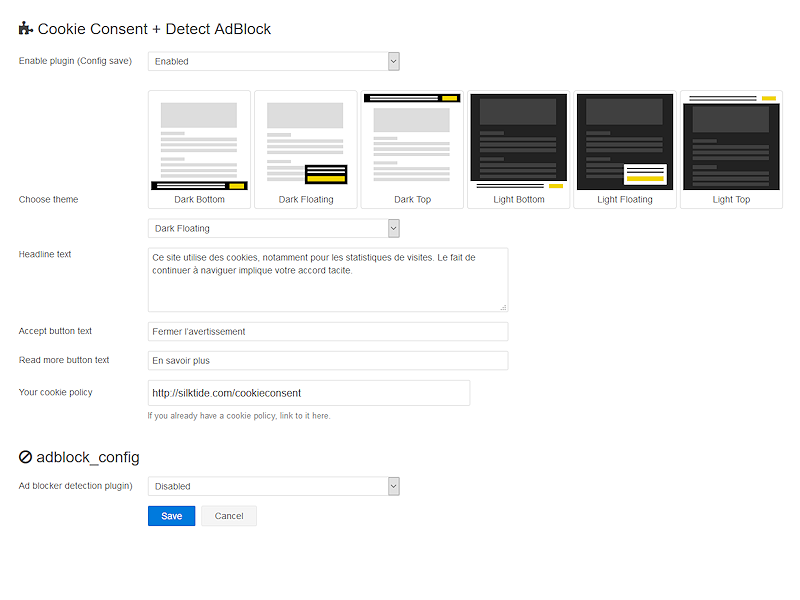Open the Enable plugin dropdown
Viewport: 800px width, 600px height.
[273, 61]
